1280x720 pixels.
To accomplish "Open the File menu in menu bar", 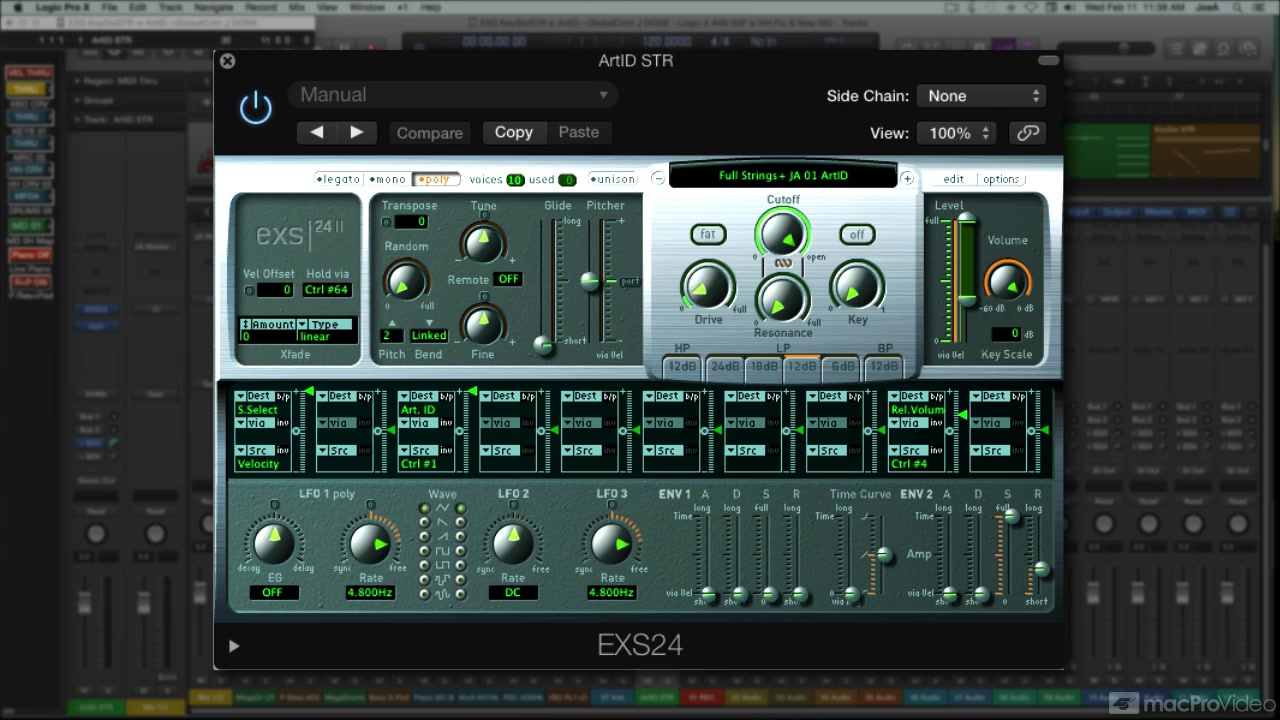I will pyautogui.click(x=108, y=7).
